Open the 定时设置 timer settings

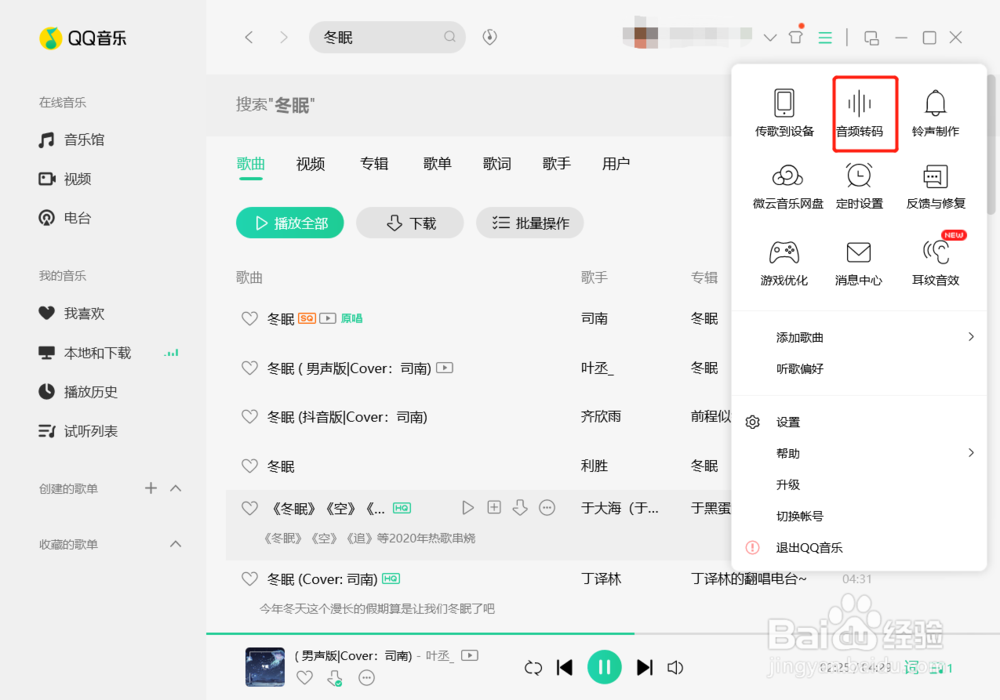[858, 186]
